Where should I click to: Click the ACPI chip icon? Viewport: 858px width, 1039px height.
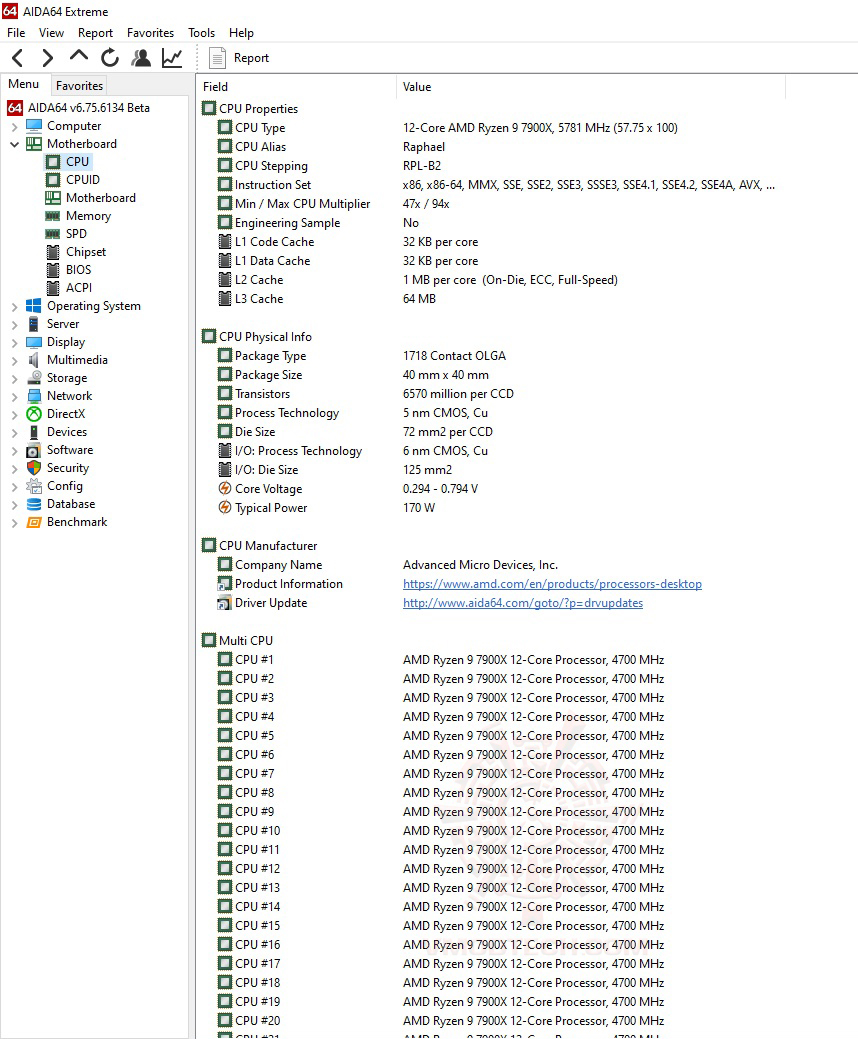(53, 288)
